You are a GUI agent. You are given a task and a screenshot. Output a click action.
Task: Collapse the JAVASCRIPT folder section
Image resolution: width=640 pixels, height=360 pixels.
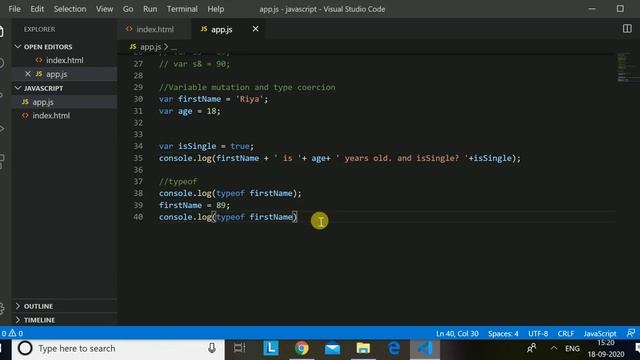pos(18,88)
